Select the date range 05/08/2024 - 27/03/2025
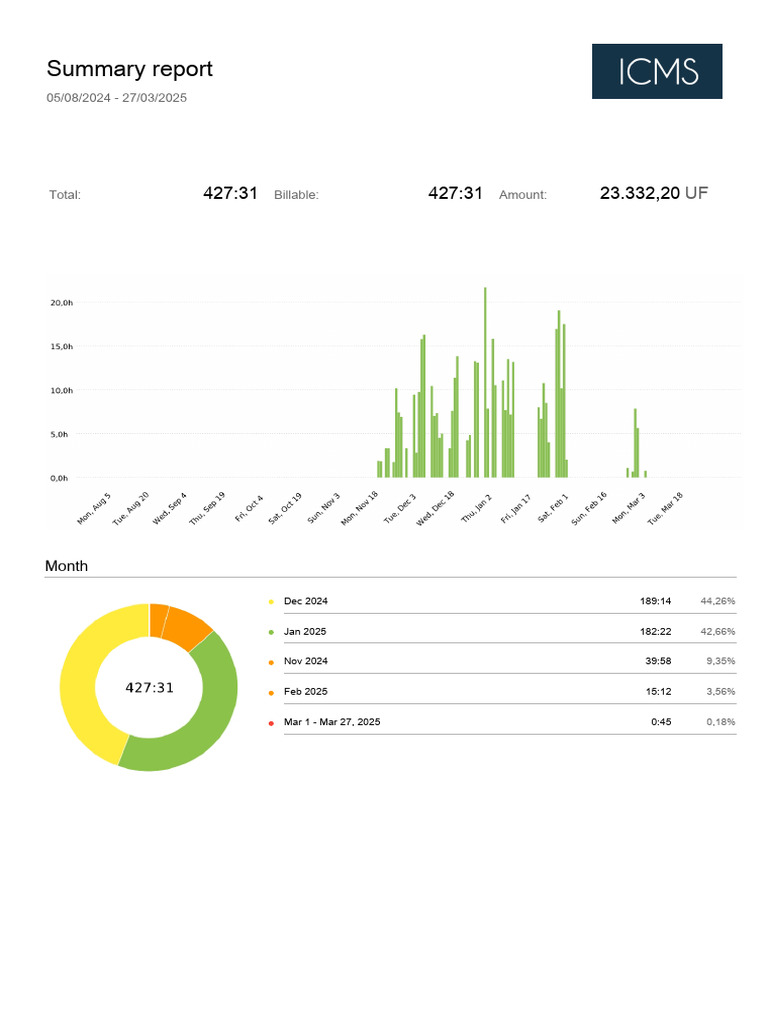 (x=116, y=98)
